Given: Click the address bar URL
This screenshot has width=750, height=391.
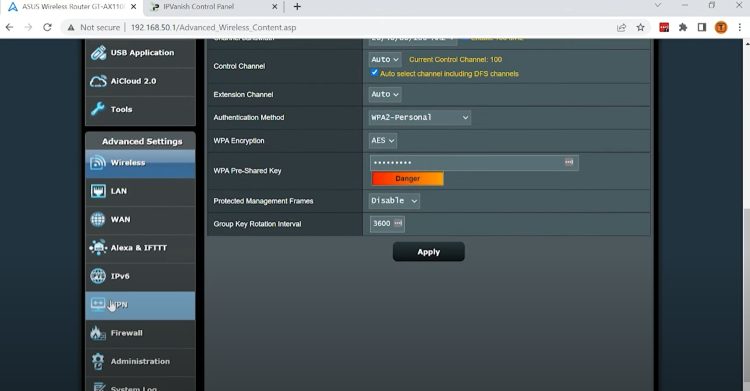Looking at the screenshot, I should [x=213, y=27].
